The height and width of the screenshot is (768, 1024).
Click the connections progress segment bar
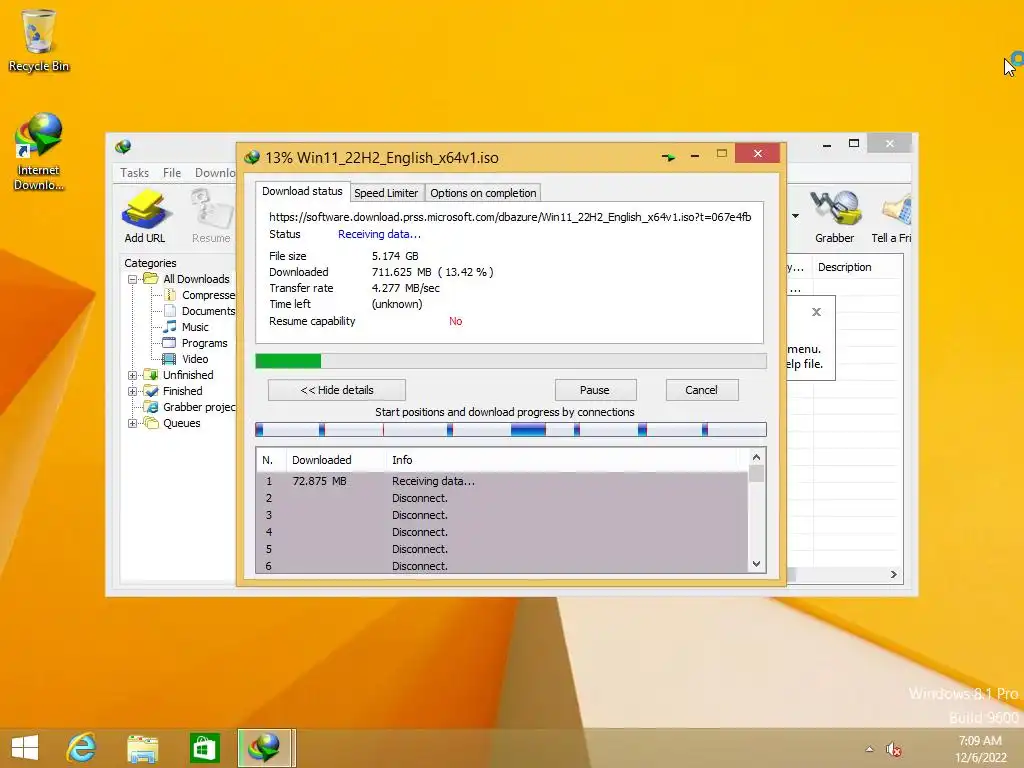(510, 429)
